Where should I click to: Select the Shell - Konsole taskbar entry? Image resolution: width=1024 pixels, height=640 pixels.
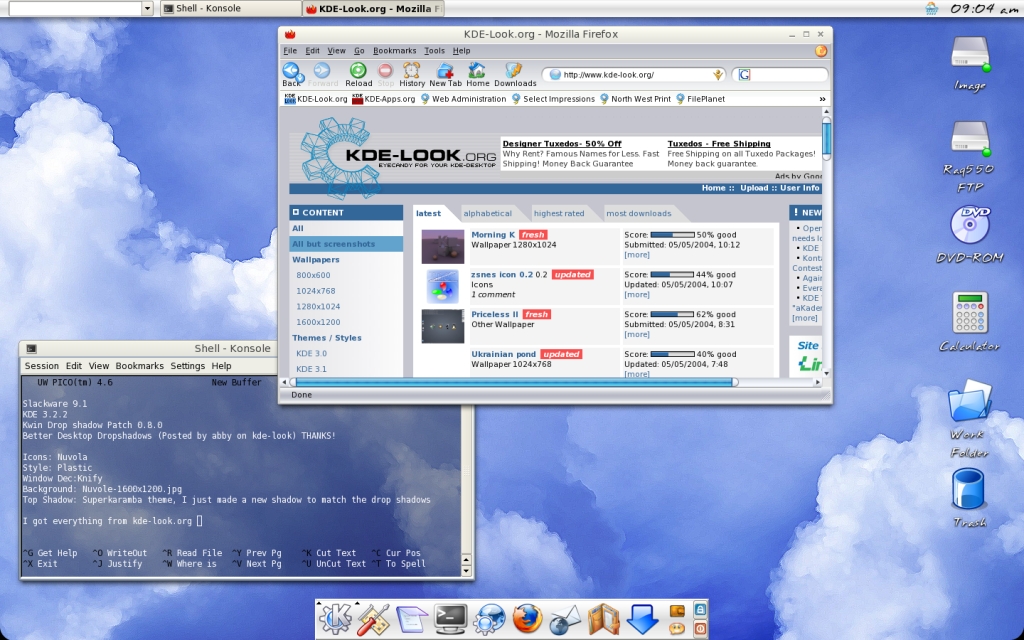(231, 8)
